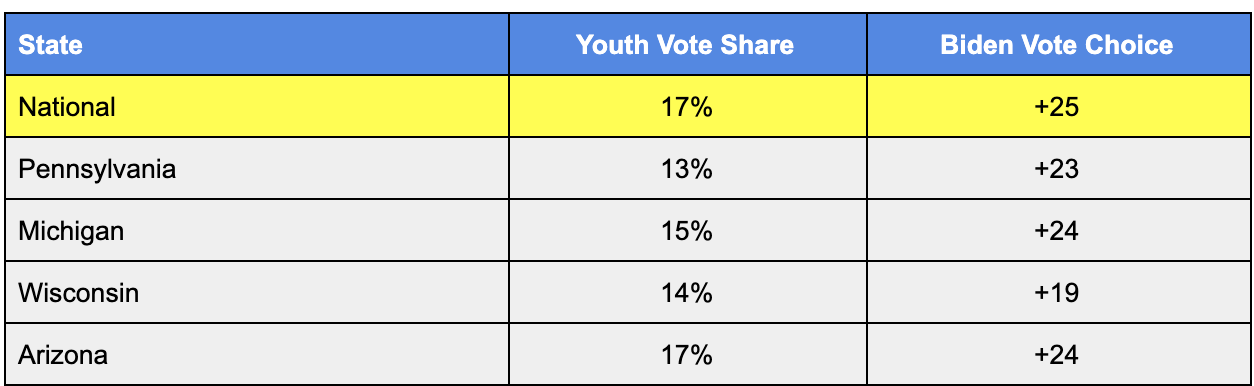1254x386 pixels.
Task: Select Wisconsin's 14% value
Action: [686, 293]
